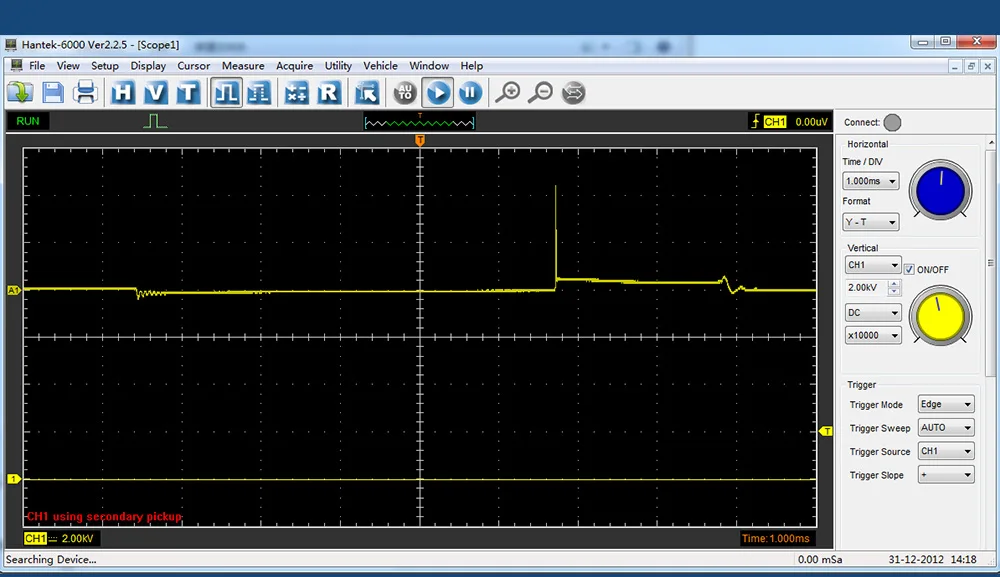This screenshot has height=577, width=1000.
Task: Open trigger settings with the T icon
Action: pyautogui.click(x=188, y=93)
